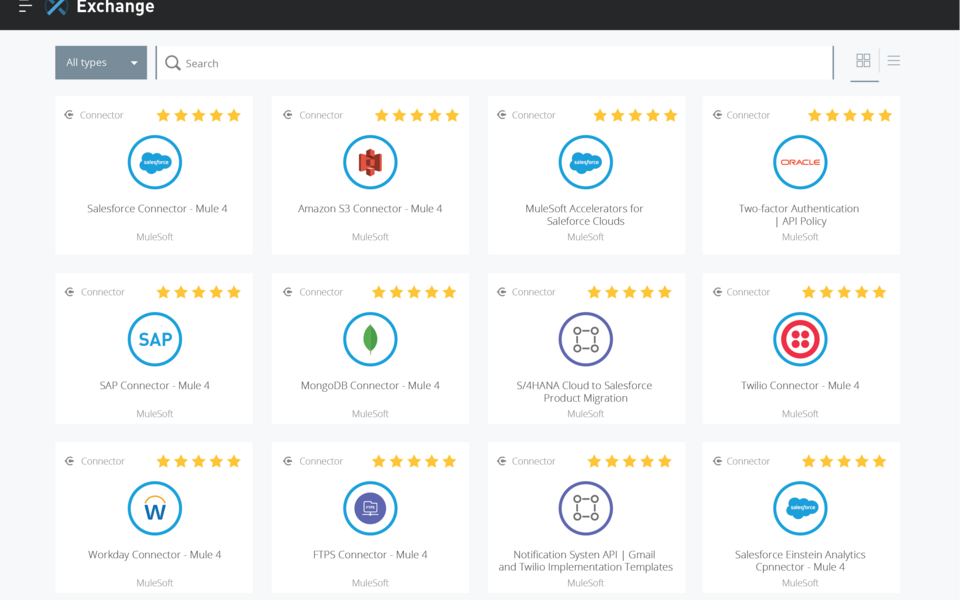This screenshot has width=960, height=600.
Task: Click the star rating on MongoDB Connector card
Action: pos(414,292)
